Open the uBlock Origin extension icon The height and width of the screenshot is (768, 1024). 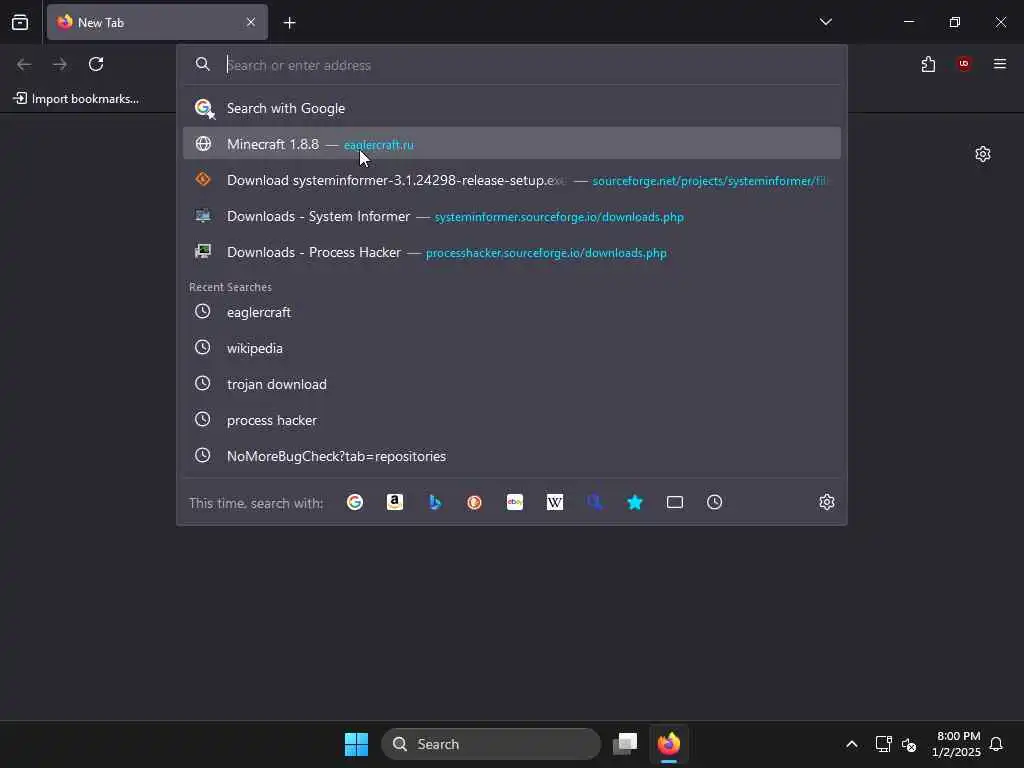pos(964,64)
